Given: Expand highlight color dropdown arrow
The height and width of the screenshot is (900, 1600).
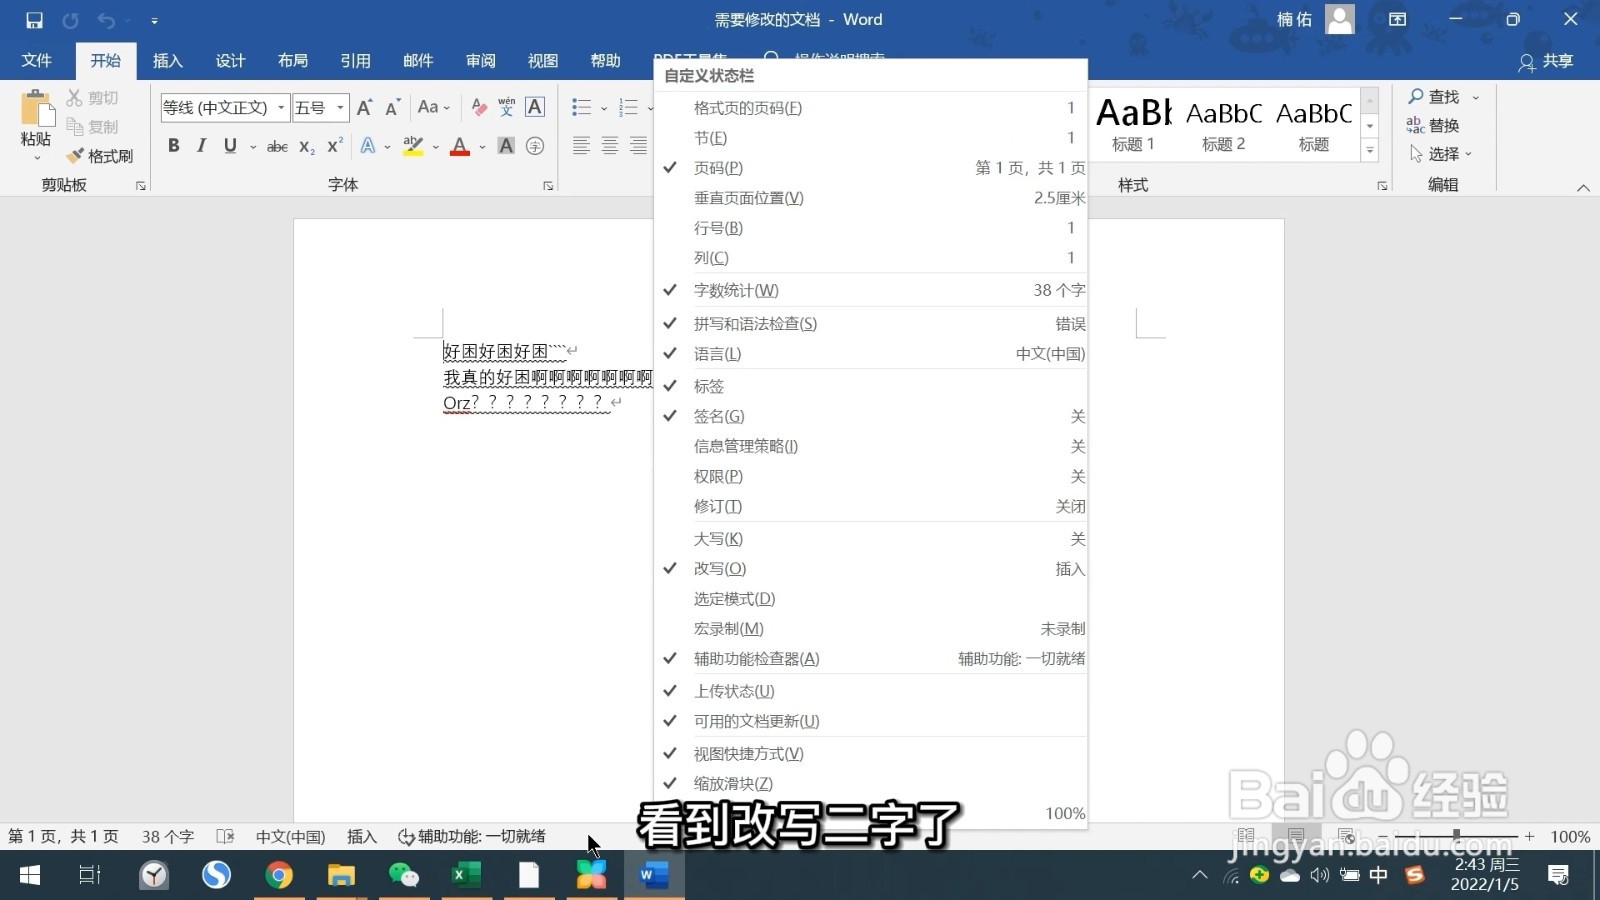Looking at the screenshot, I should click(436, 147).
